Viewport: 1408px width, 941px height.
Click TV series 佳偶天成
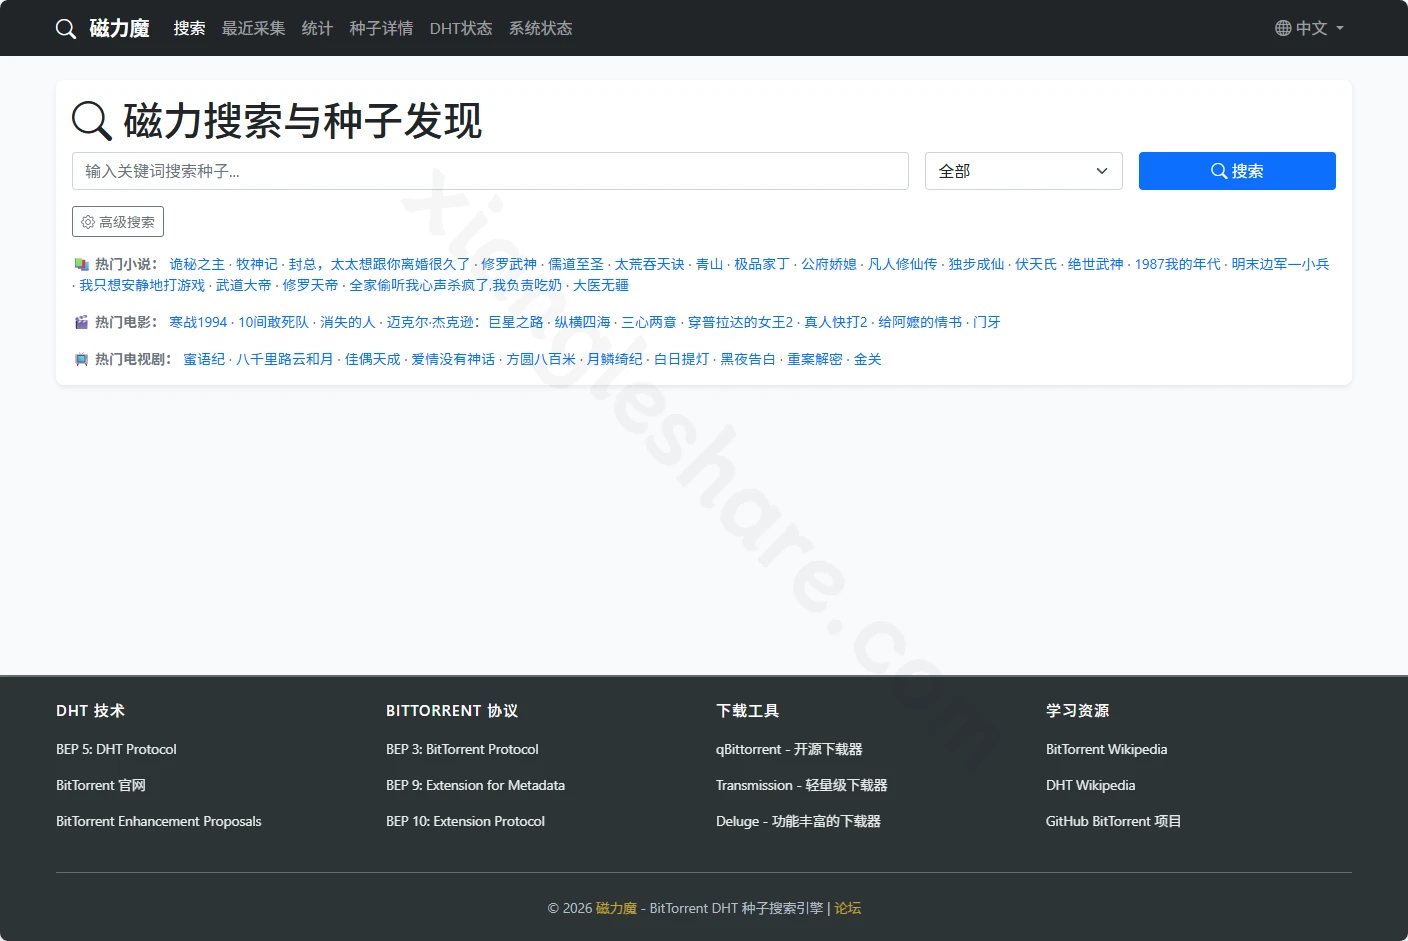pos(373,359)
